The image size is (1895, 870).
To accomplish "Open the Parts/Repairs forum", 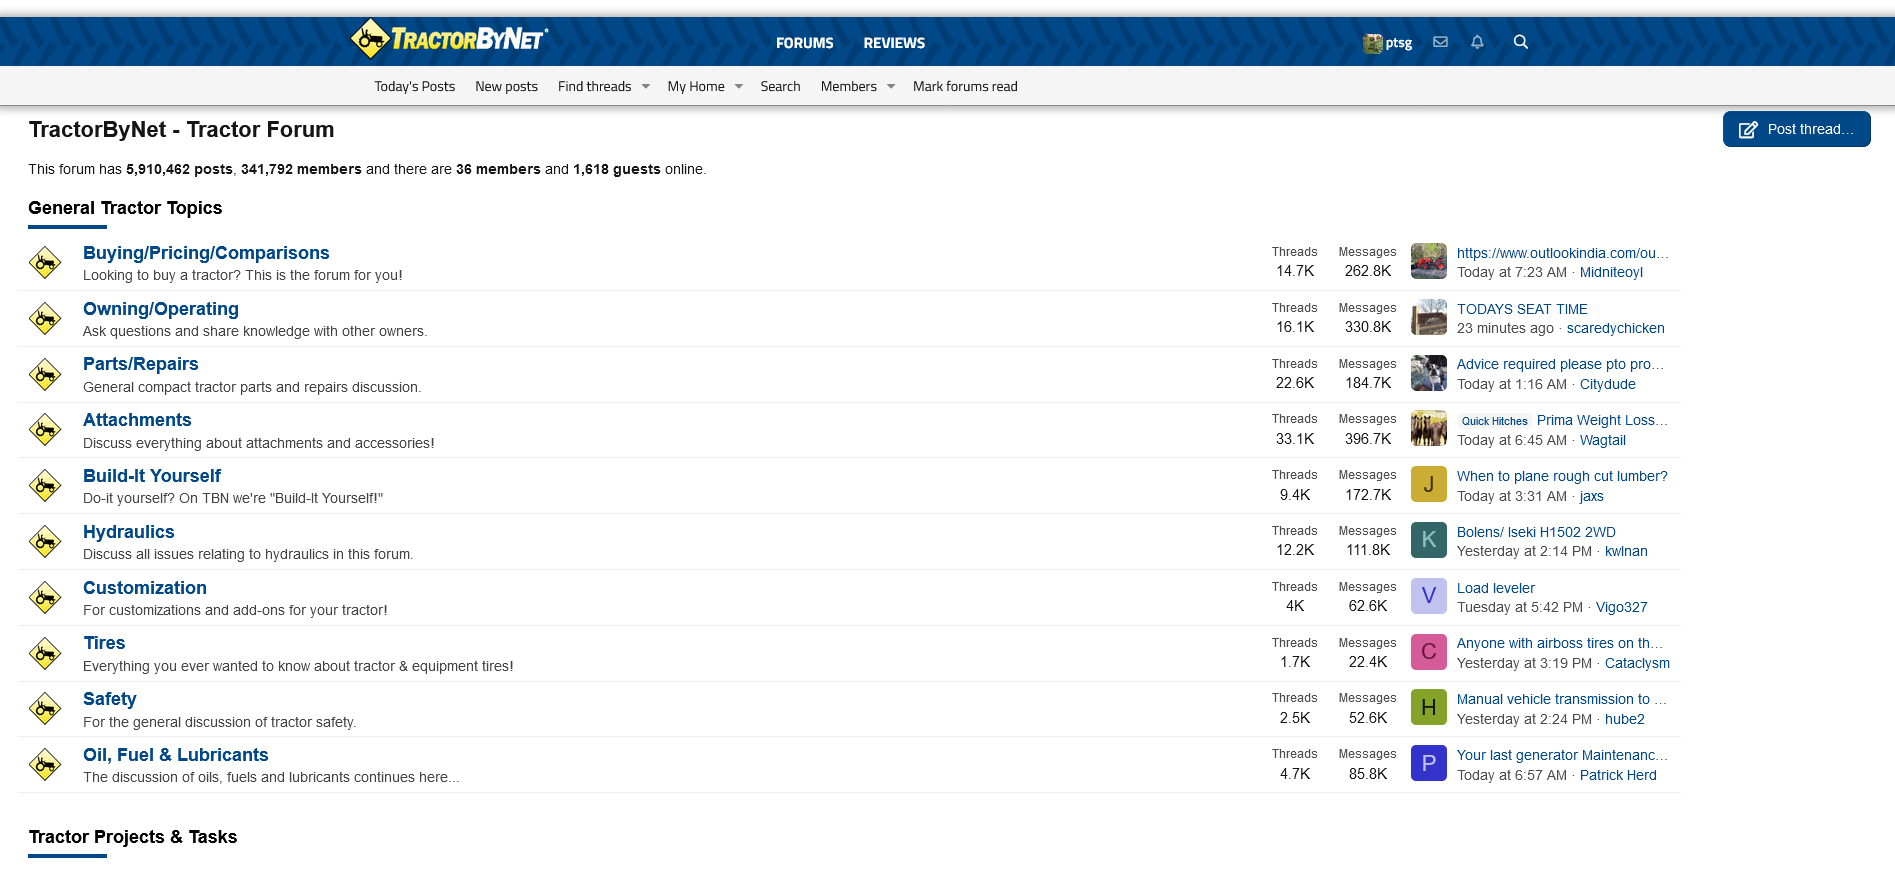I will tap(141, 364).
